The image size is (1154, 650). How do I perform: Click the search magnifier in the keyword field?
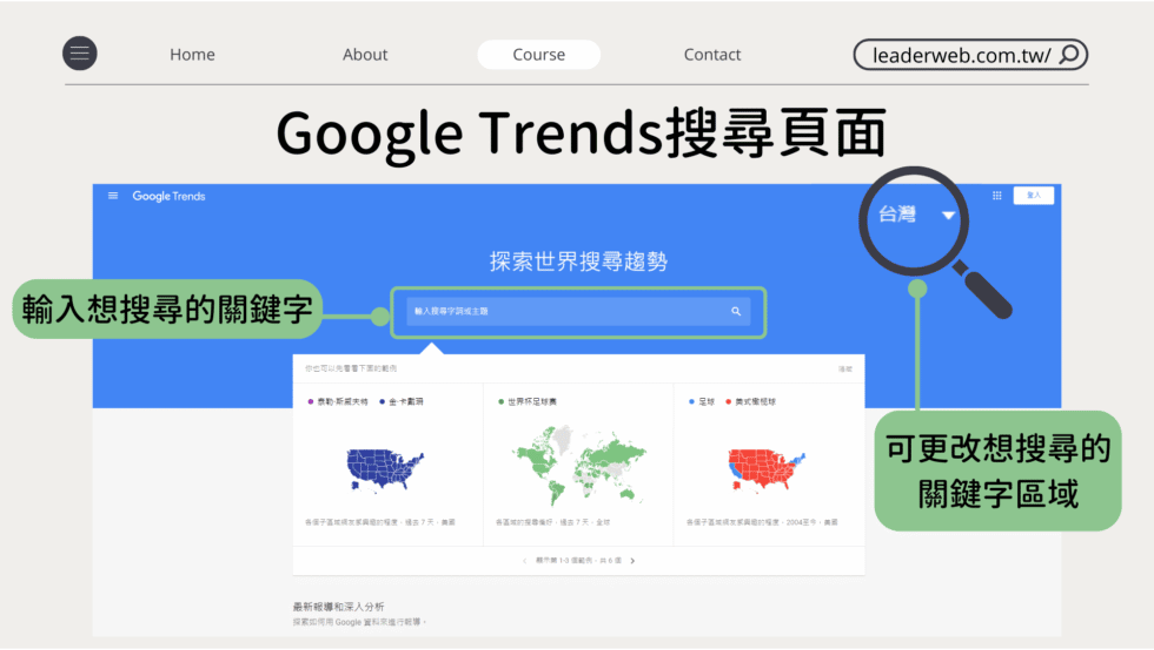pos(734,312)
